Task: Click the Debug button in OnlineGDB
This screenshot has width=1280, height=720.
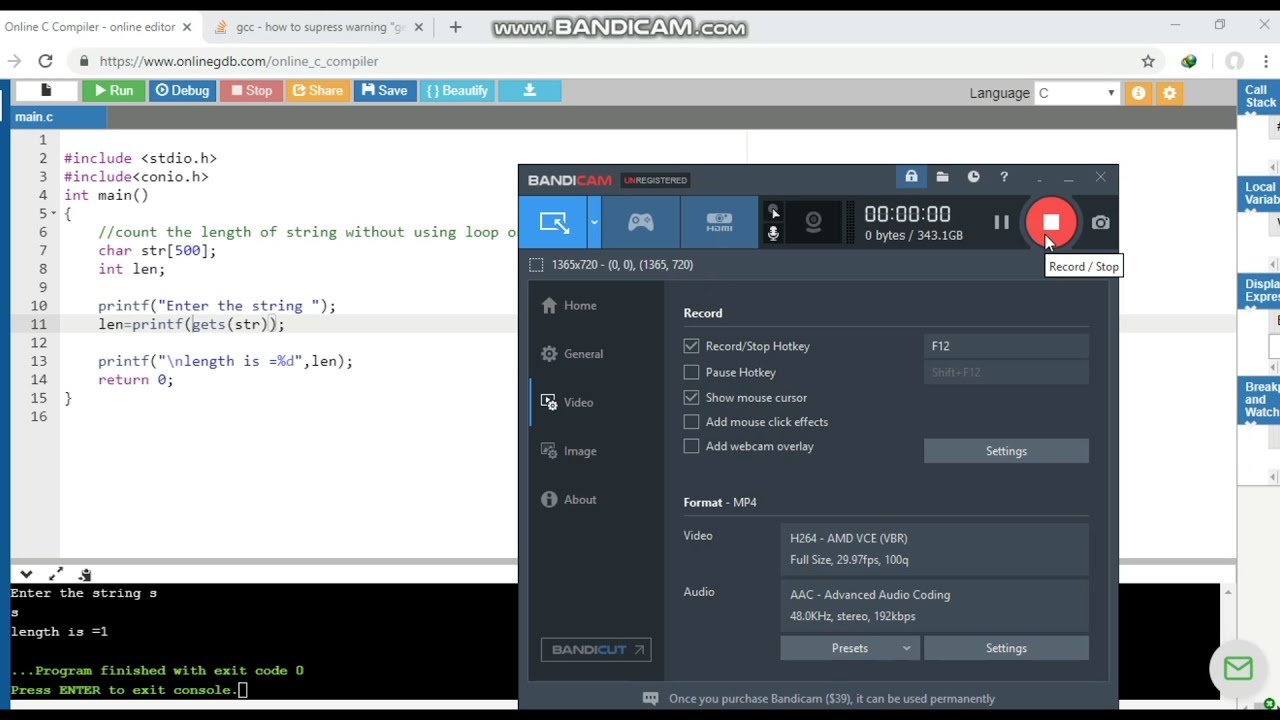Action: 182,91
